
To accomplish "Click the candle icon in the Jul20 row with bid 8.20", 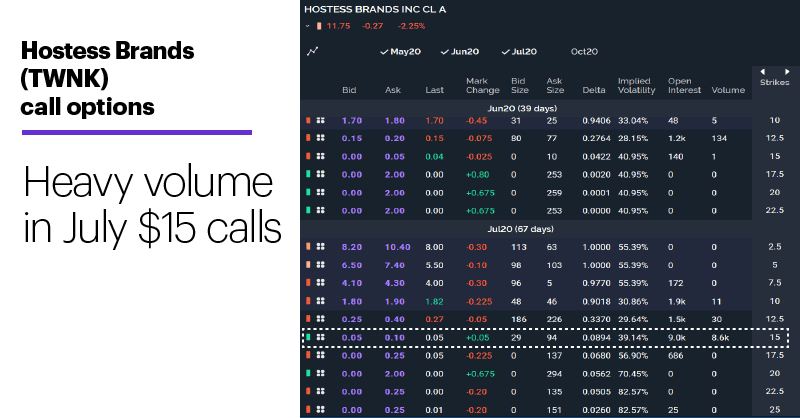I will click(x=308, y=247).
